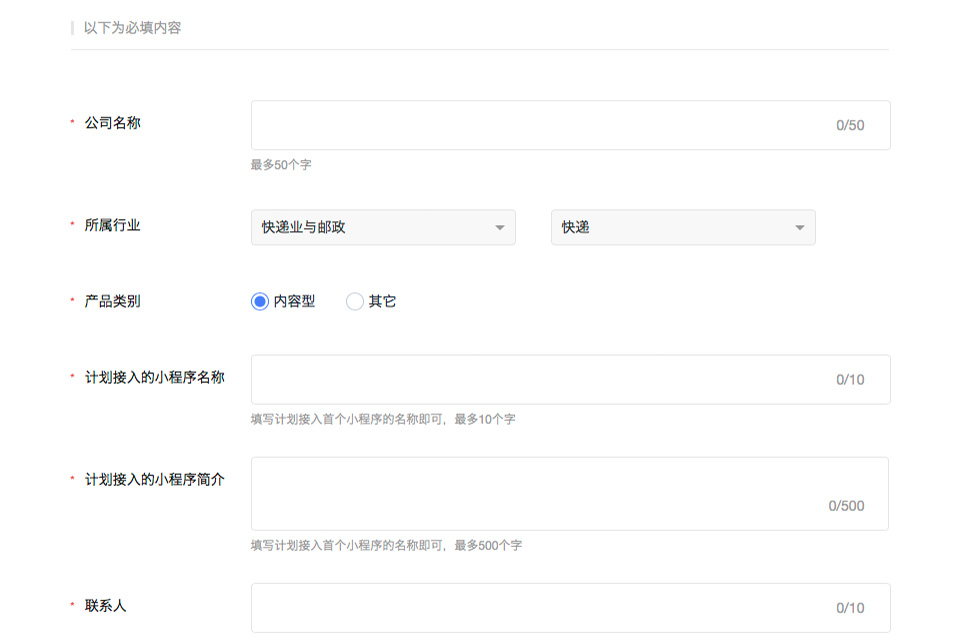Click the hint text 最多50个字

[x=280, y=164]
